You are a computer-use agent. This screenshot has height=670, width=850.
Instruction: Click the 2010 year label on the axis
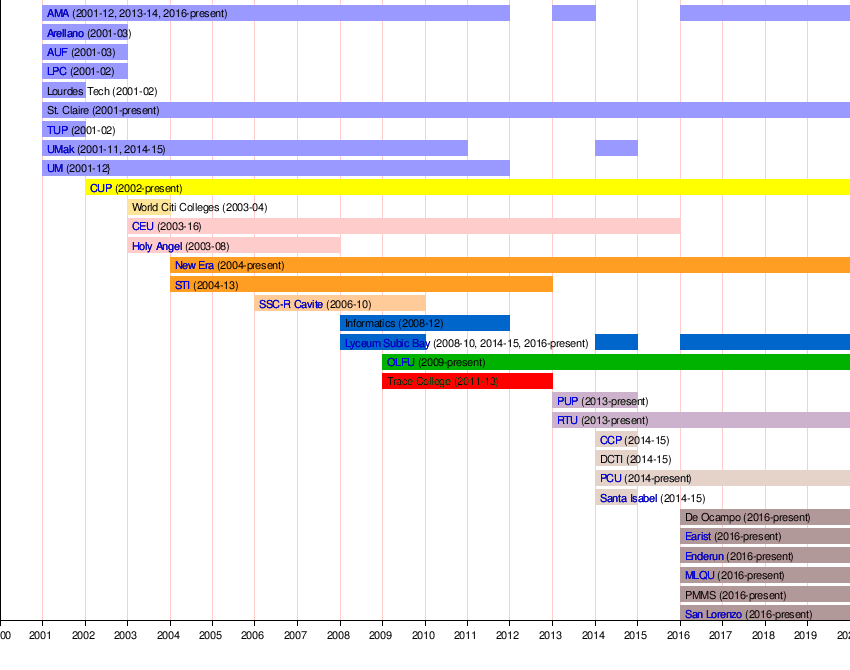click(x=423, y=635)
